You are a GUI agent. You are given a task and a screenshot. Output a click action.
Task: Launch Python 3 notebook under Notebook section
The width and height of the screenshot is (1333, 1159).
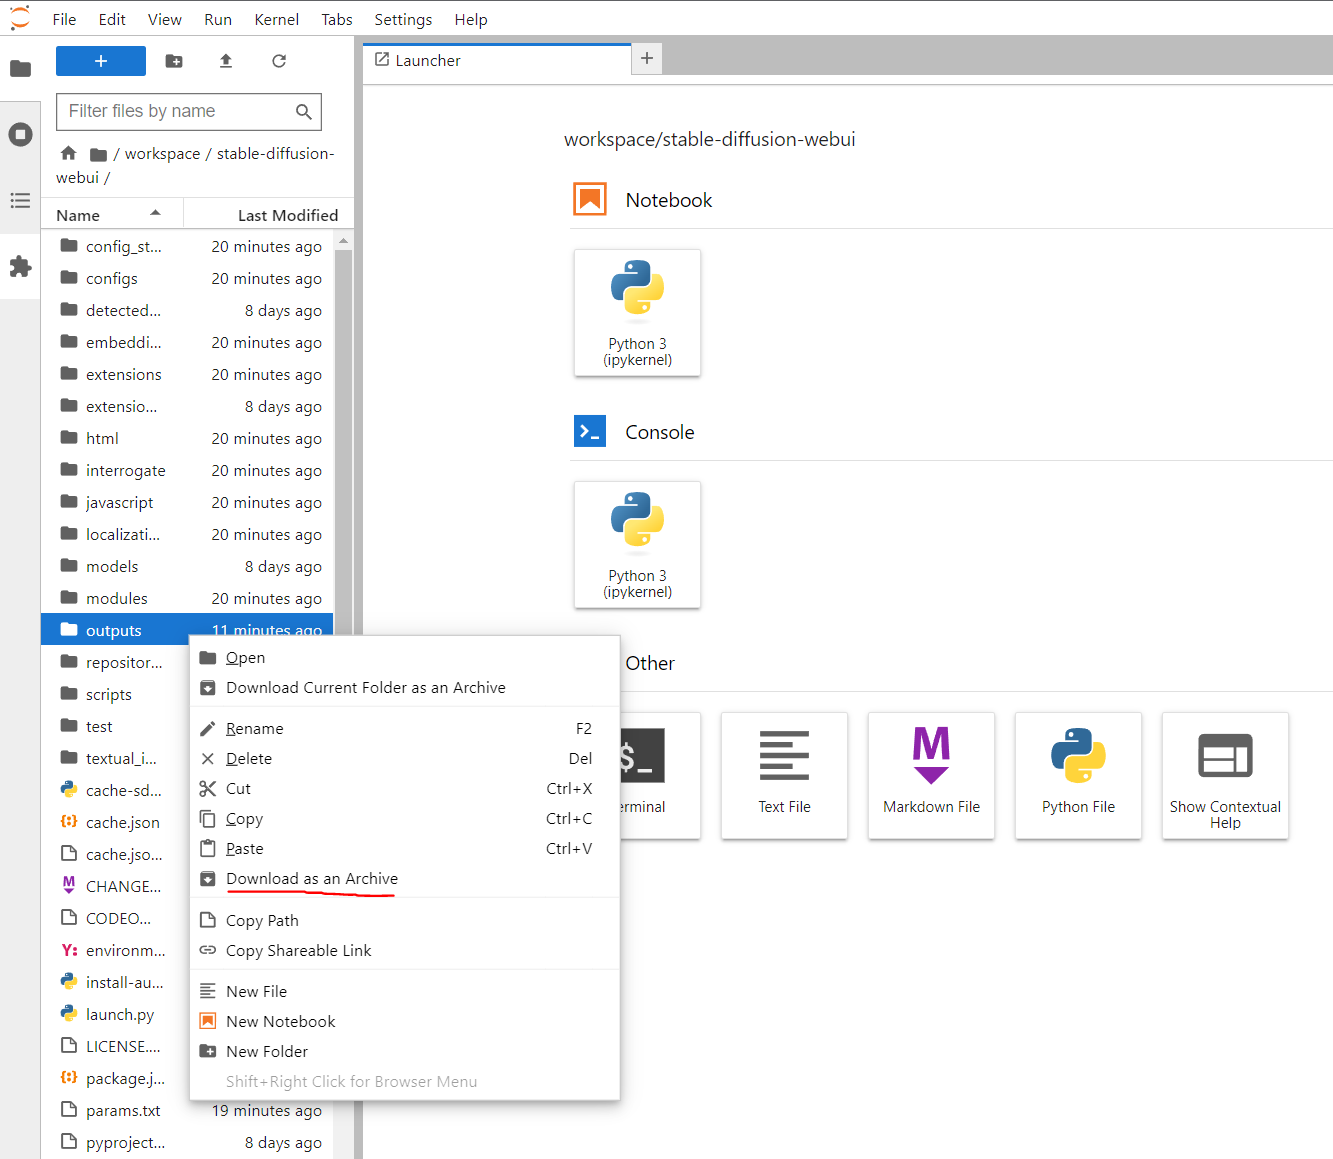click(x=637, y=313)
